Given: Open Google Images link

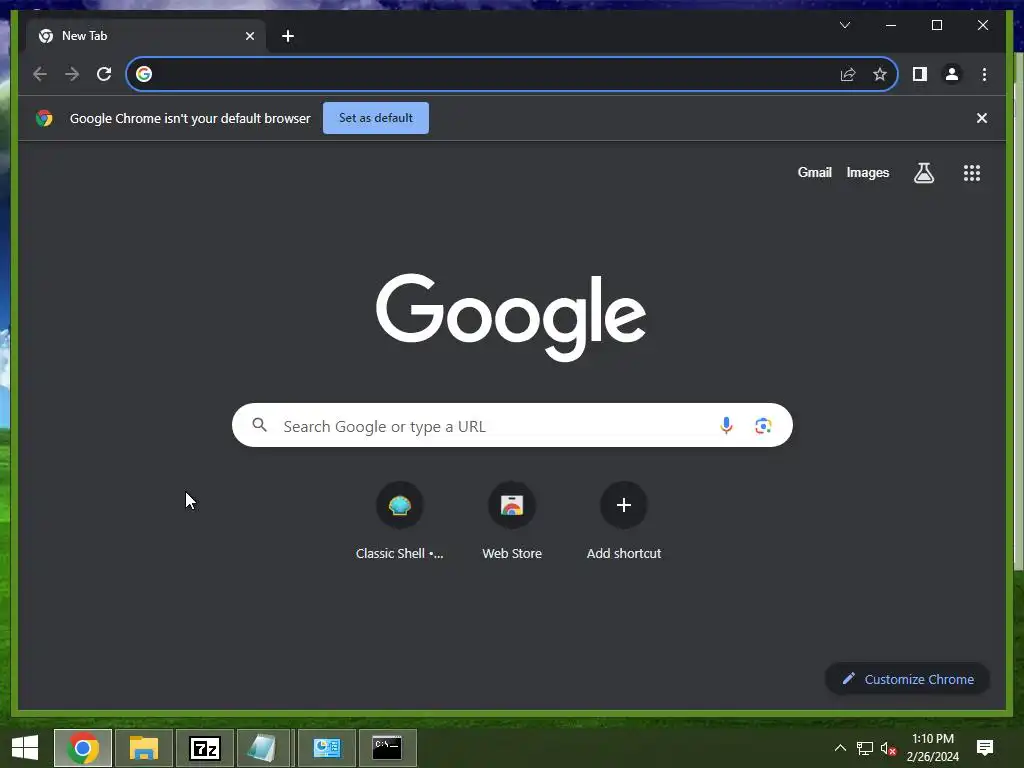Looking at the screenshot, I should (867, 172).
